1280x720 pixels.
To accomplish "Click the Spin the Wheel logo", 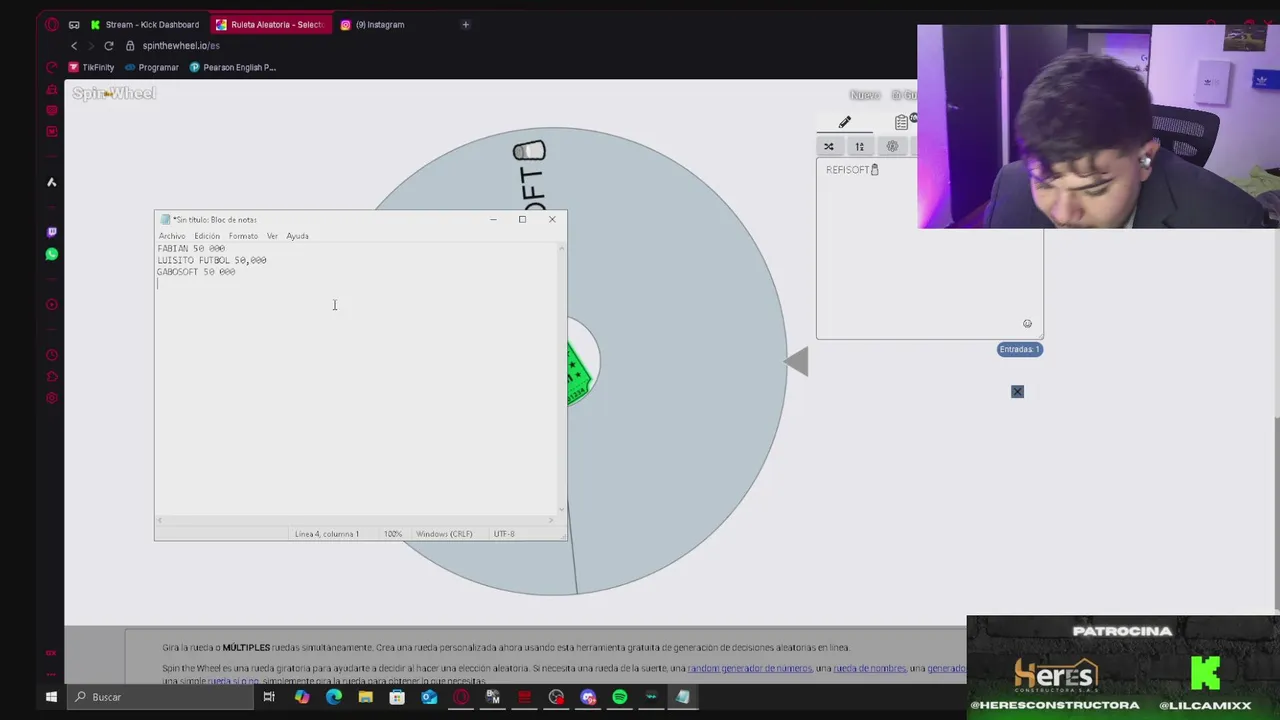I will 114,93.
